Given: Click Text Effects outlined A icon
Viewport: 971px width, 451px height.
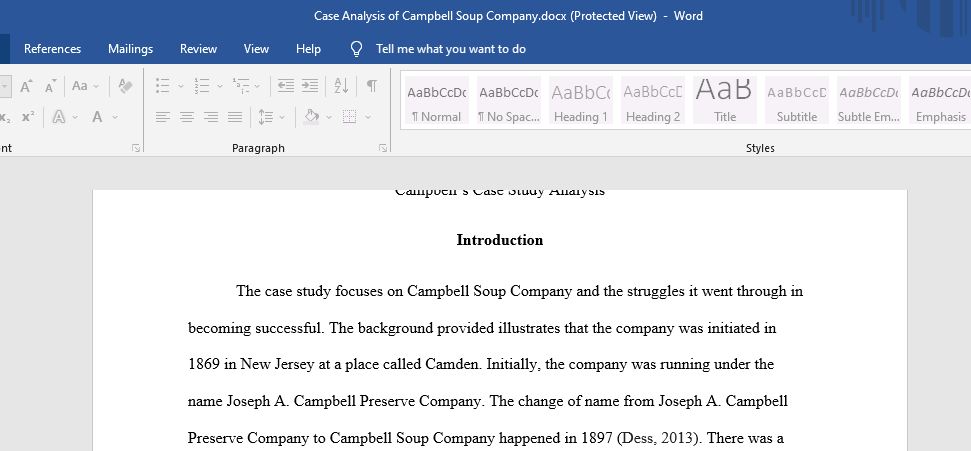Looking at the screenshot, I should click(59, 117).
